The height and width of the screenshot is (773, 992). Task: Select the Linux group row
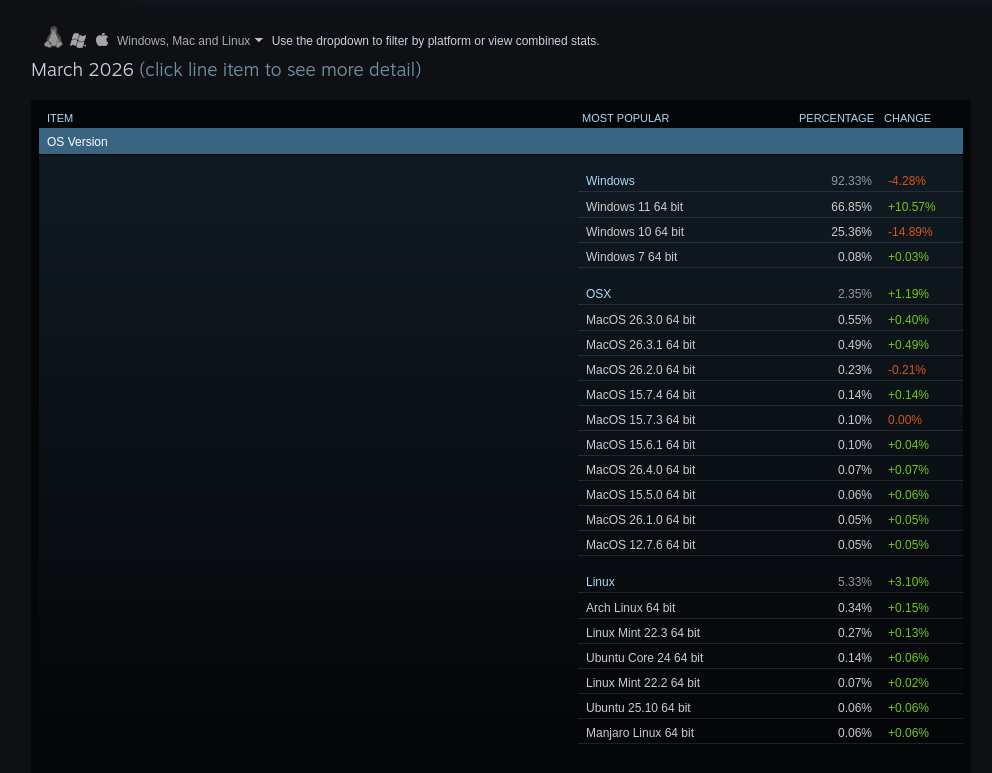(770, 582)
